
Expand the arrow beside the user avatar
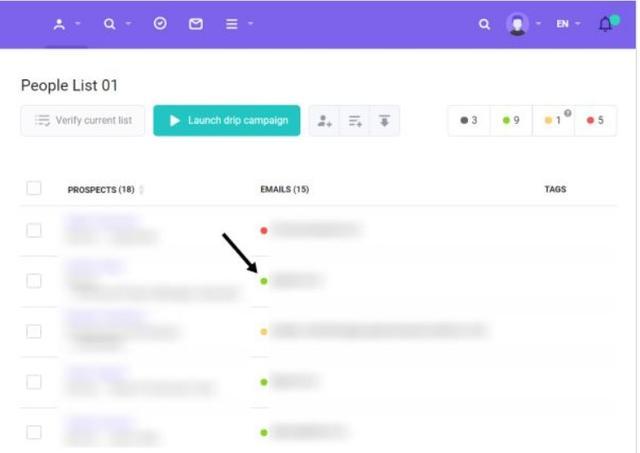click(x=538, y=24)
